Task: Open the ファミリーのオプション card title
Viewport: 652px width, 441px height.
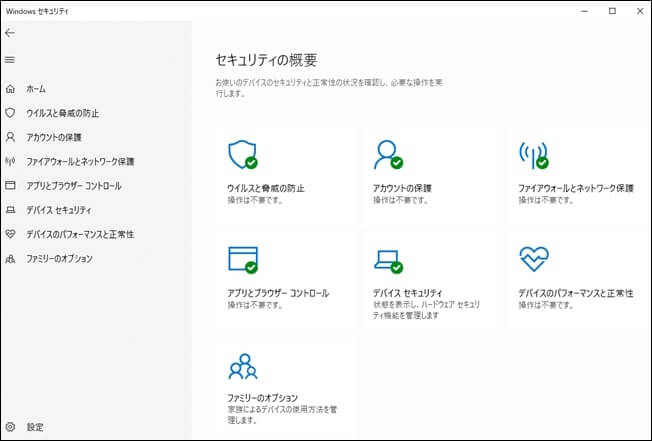Action: pos(262,397)
